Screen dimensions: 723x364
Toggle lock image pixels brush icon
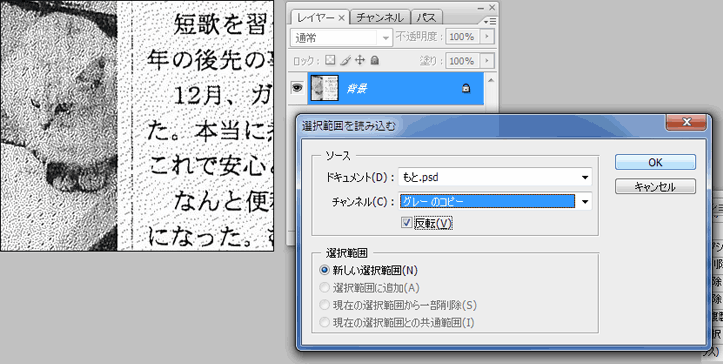[x=345, y=60]
